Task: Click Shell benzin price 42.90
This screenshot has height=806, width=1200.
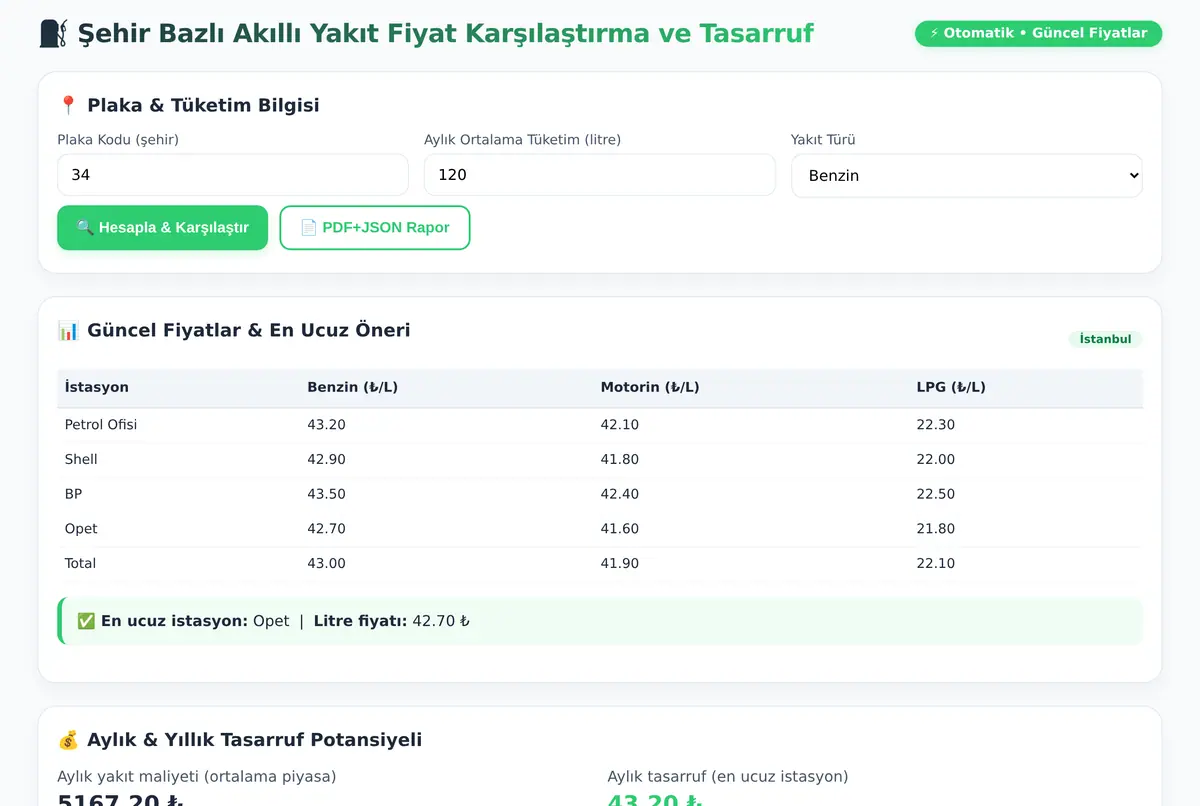Action: pos(326,459)
